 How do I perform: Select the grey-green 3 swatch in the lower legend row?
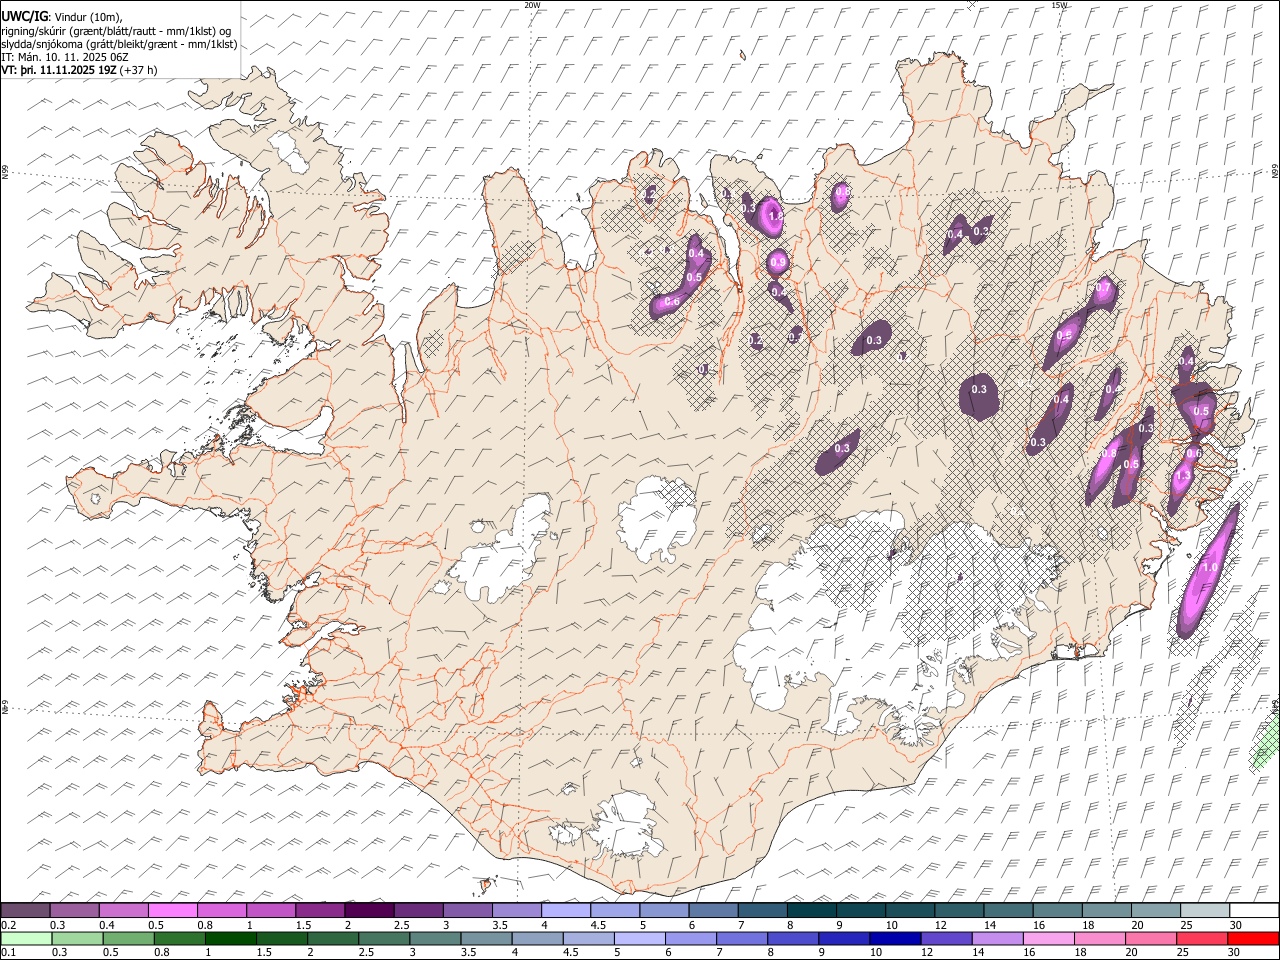[435, 938]
